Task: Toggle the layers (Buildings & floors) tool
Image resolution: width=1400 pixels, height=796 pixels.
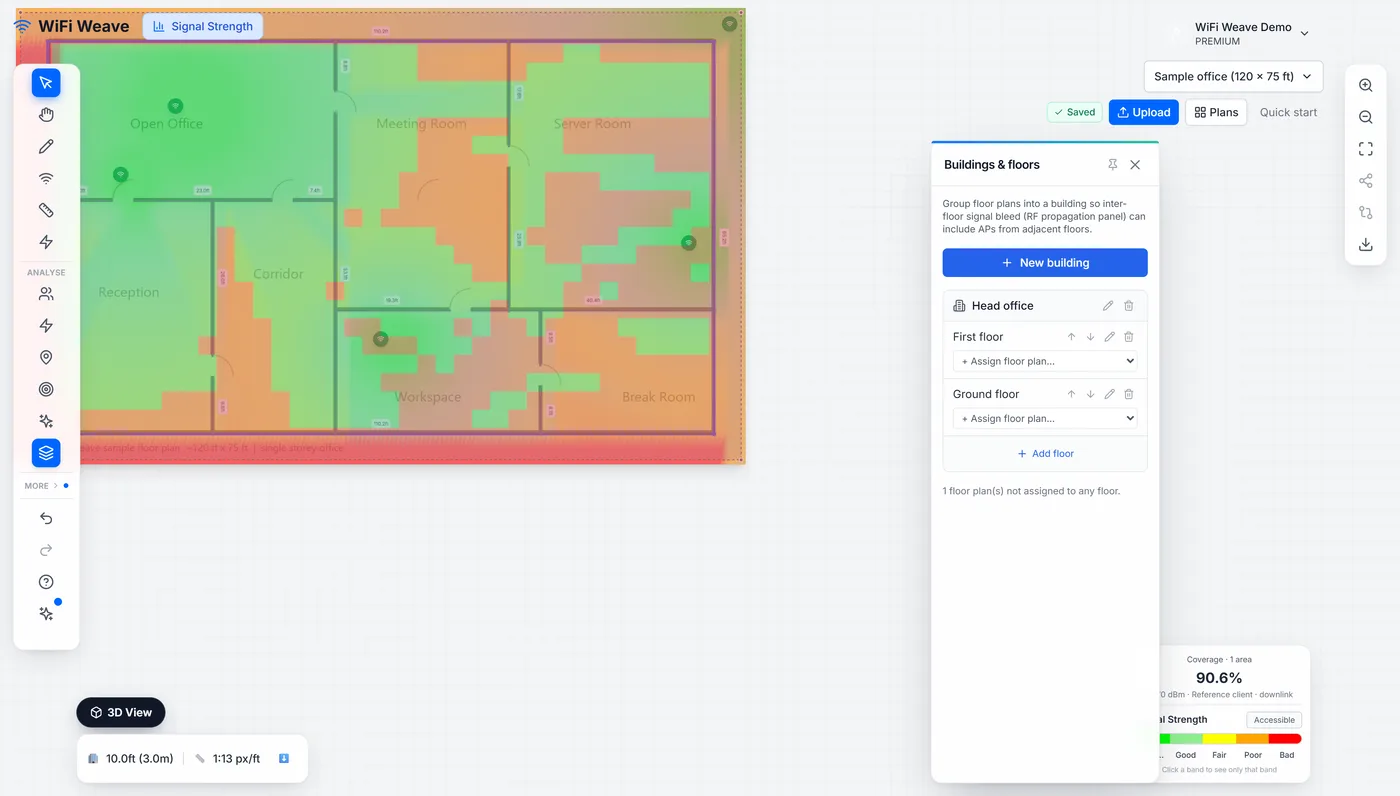Action: [x=46, y=453]
